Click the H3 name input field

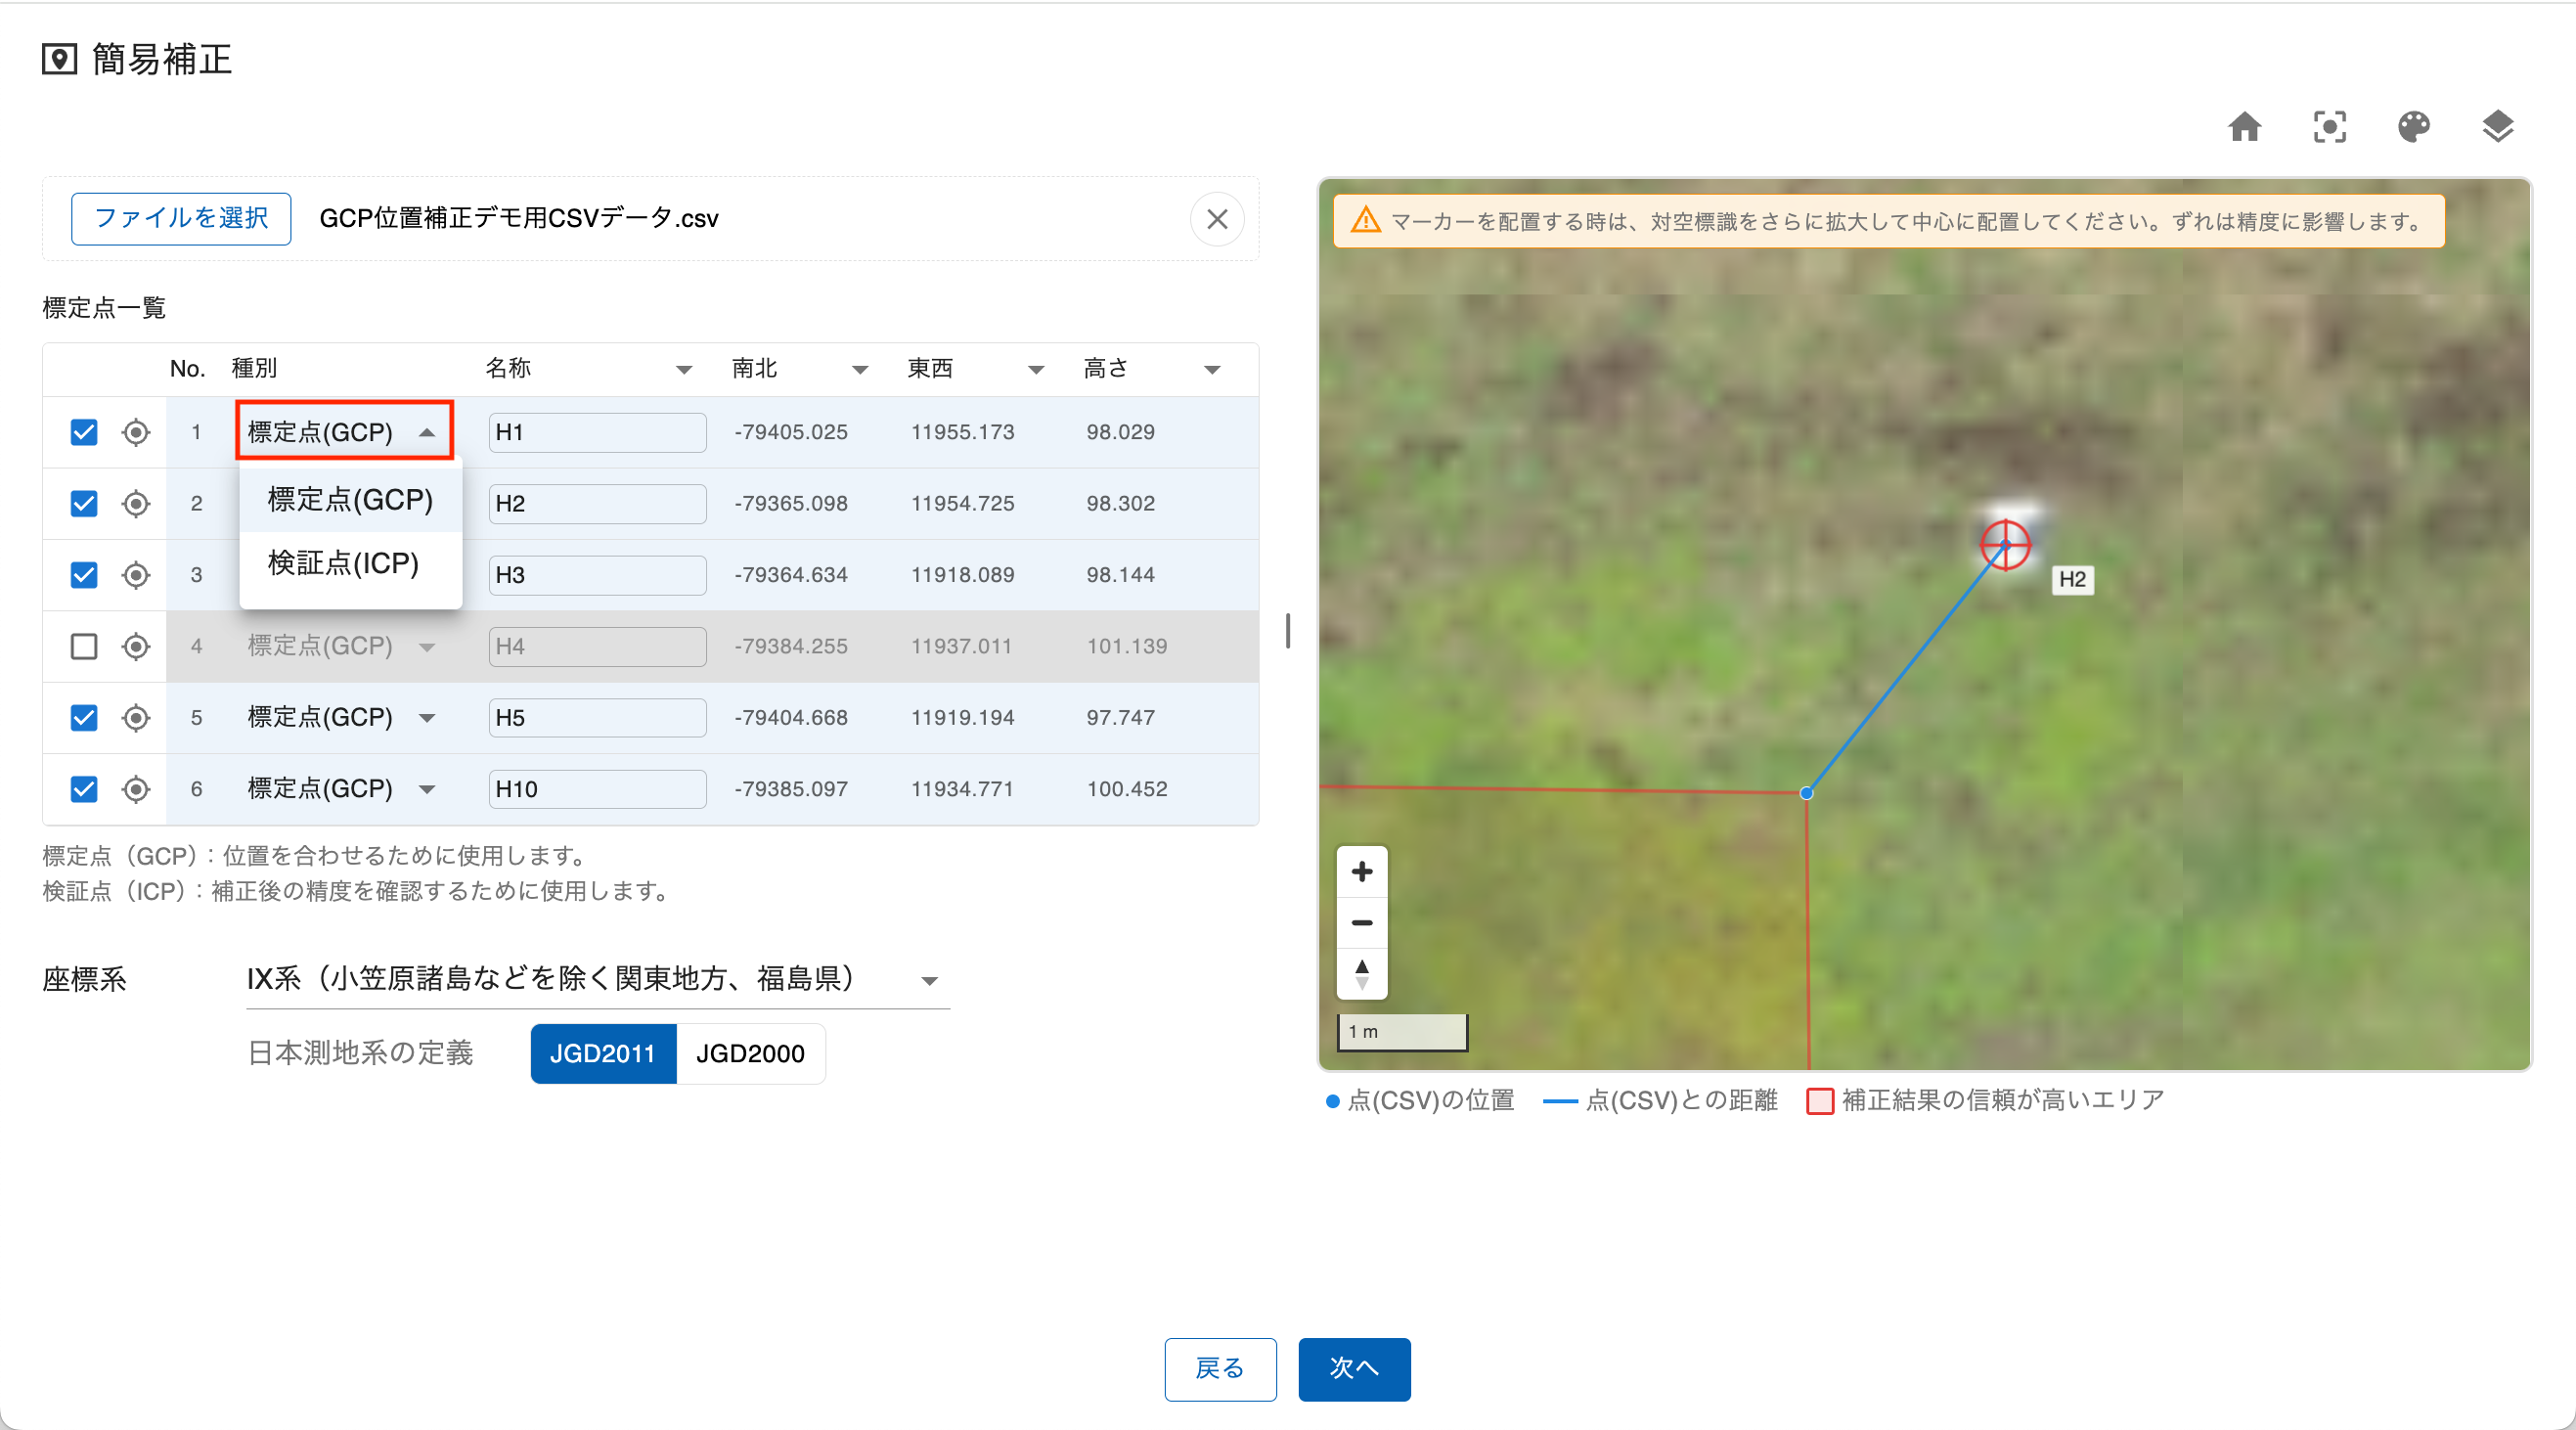pos(597,575)
